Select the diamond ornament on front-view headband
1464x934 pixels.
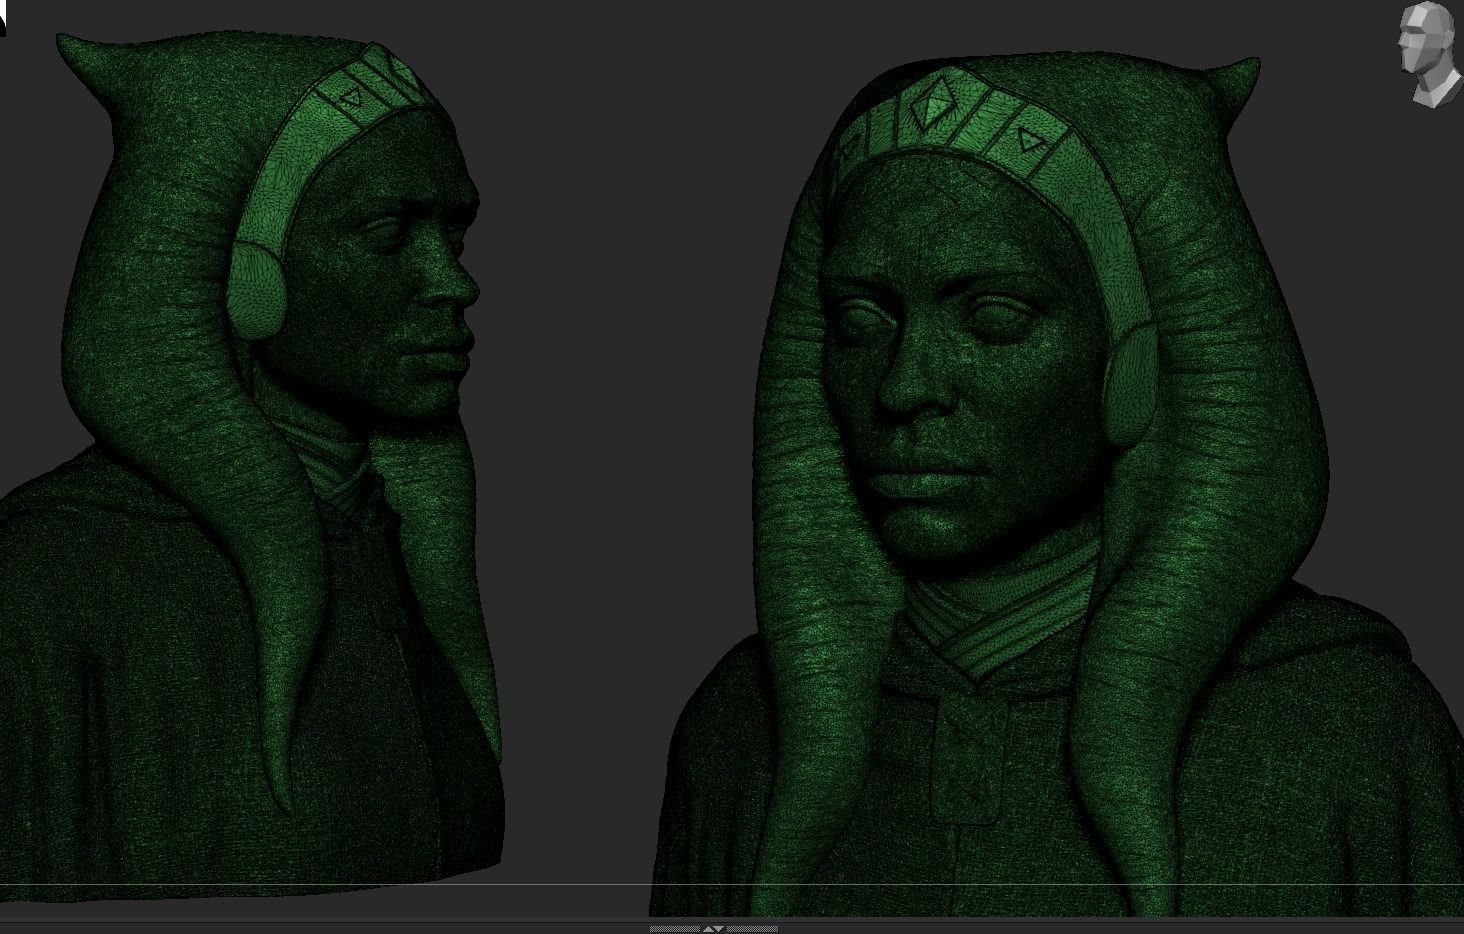click(932, 105)
